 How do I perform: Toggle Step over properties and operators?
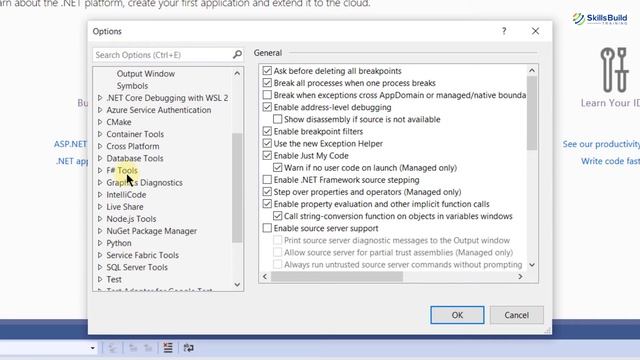(267, 192)
